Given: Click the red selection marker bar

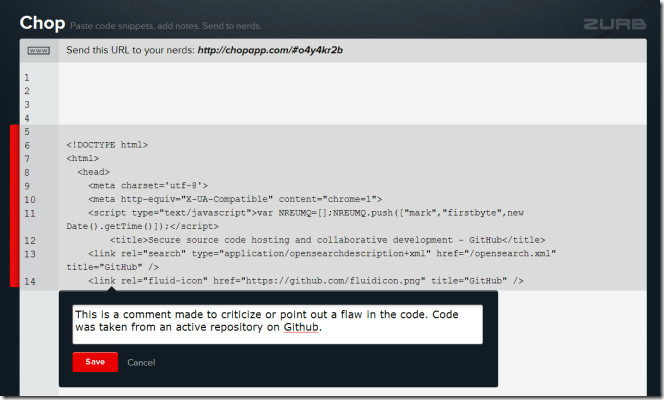Looking at the screenshot, I should pos(14,206).
